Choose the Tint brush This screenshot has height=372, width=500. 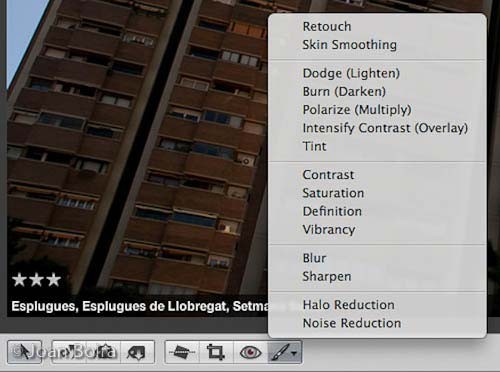[x=377, y=146]
